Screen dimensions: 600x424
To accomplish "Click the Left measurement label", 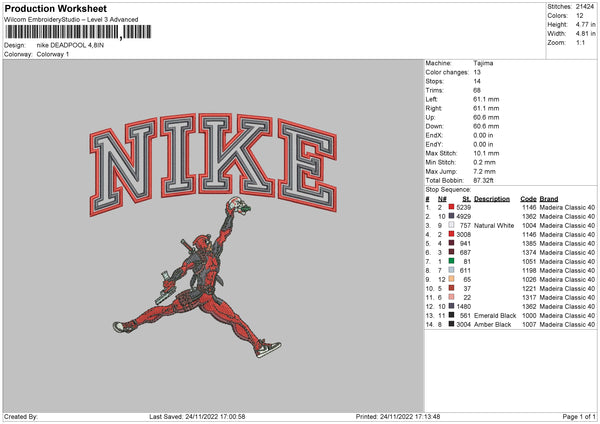I will [432, 99].
